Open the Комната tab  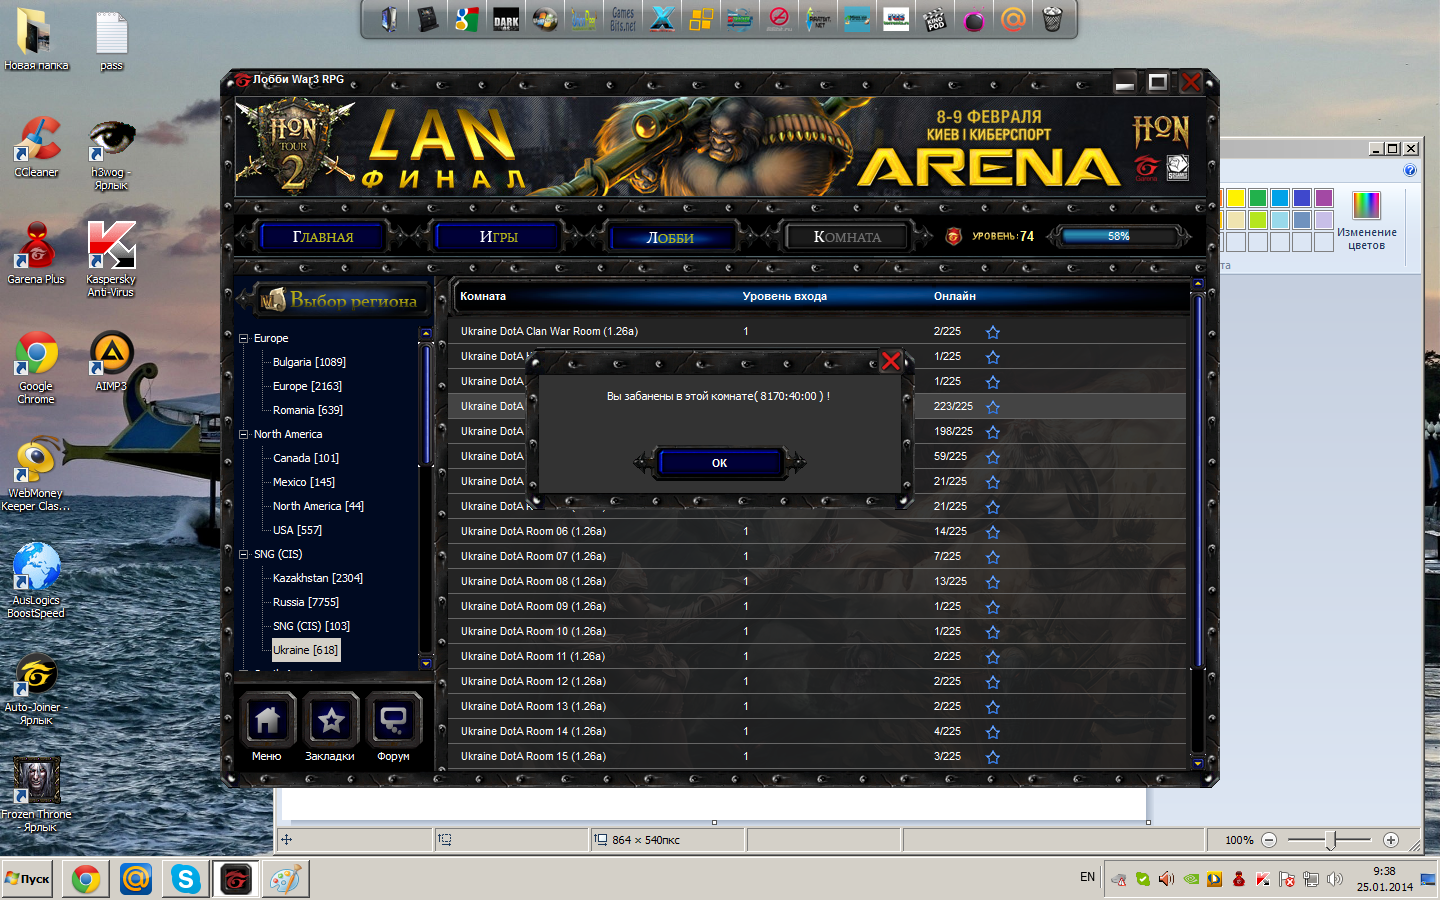click(x=847, y=237)
